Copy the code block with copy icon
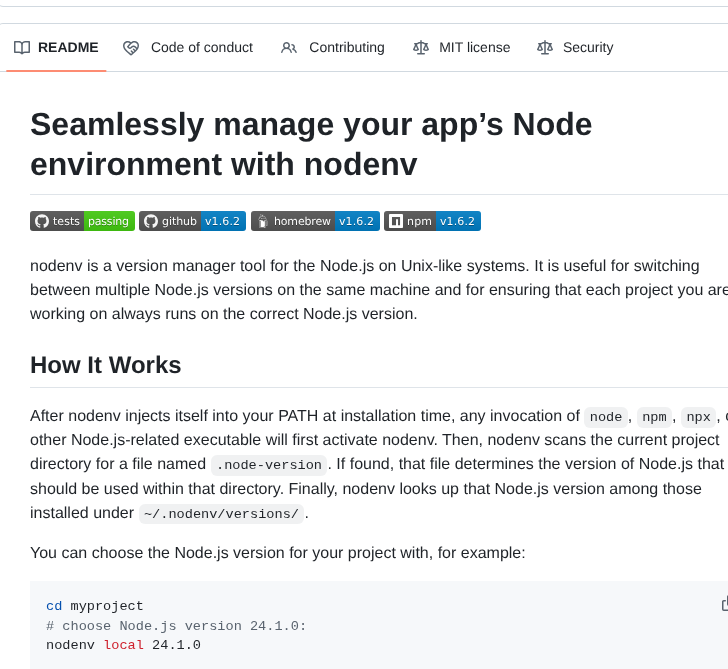This screenshot has width=728, height=669. pos(725,604)
